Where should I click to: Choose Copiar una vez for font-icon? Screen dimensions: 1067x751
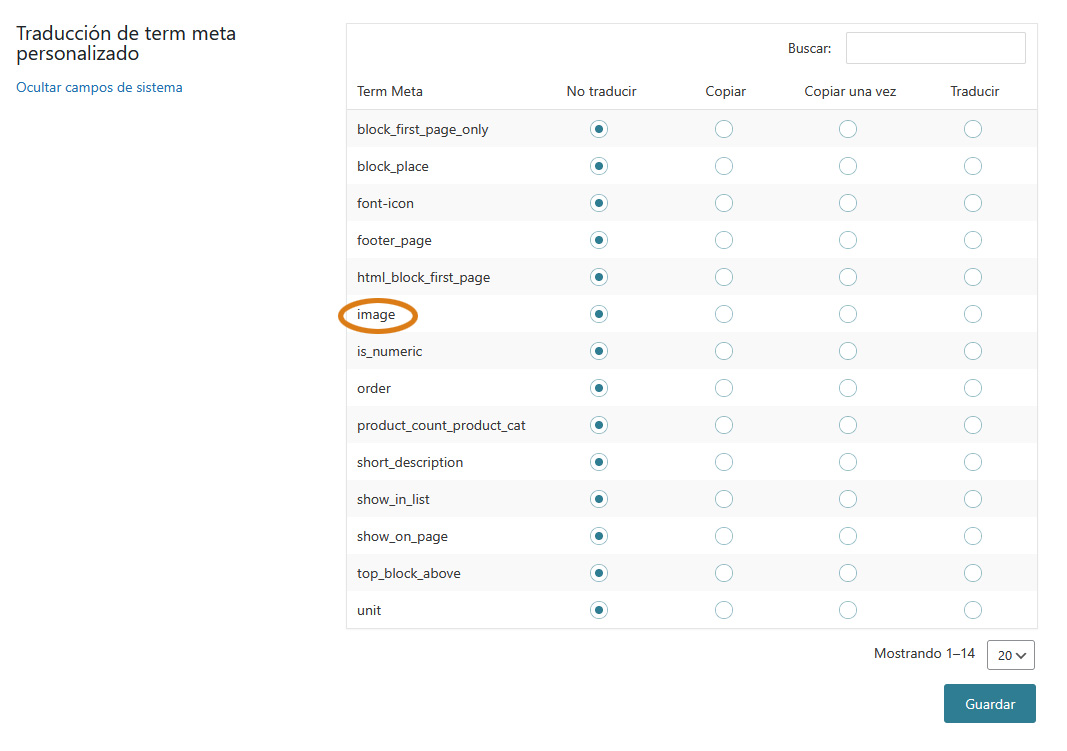[848, 203]
